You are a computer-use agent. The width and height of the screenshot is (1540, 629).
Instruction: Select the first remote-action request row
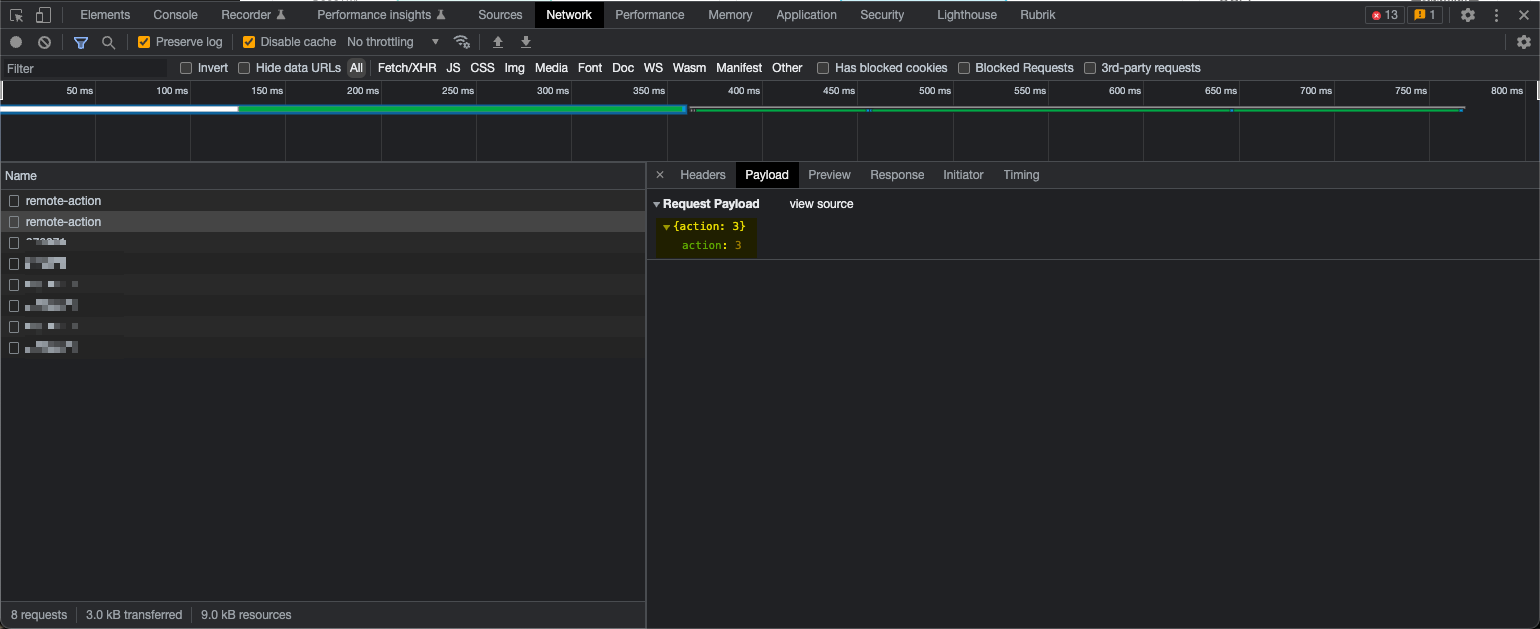(322, 201)
